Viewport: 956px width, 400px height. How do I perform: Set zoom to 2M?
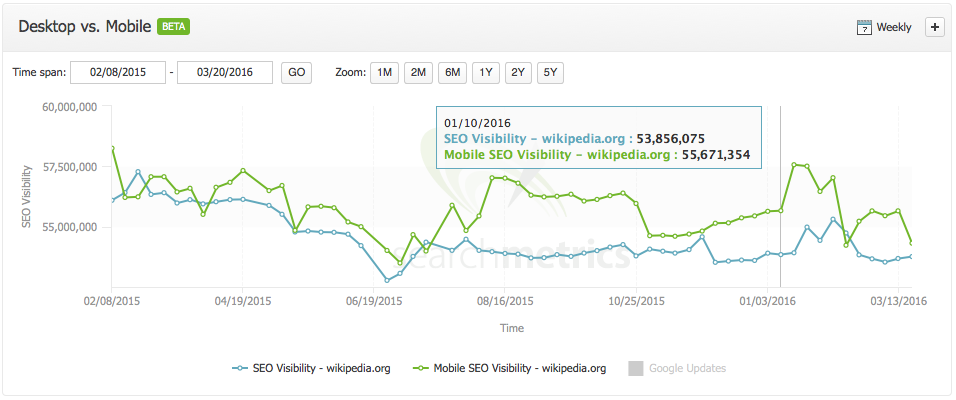418,72
